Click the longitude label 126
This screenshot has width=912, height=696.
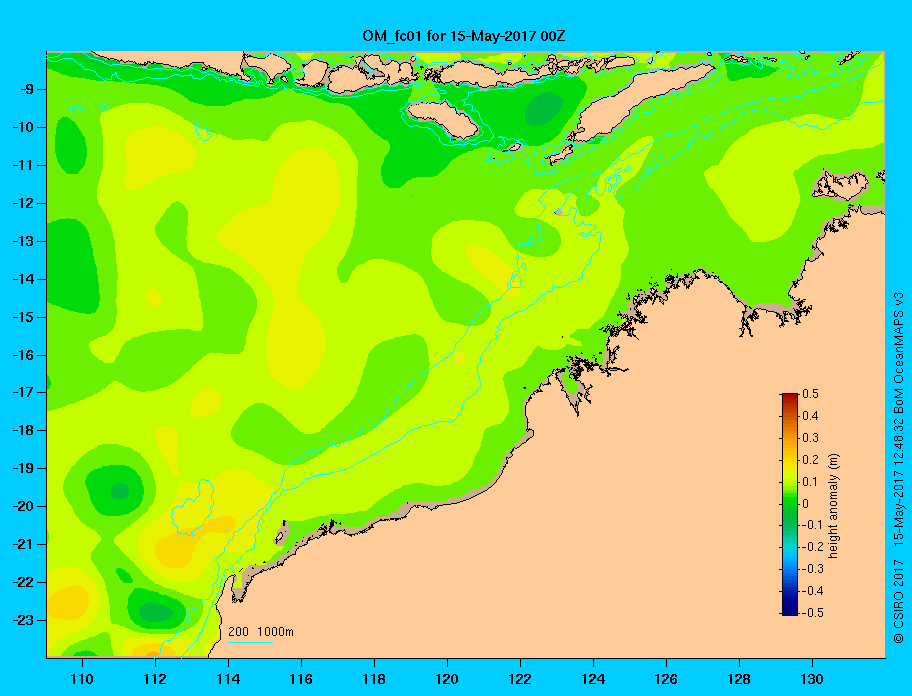[x=666, y=679]
